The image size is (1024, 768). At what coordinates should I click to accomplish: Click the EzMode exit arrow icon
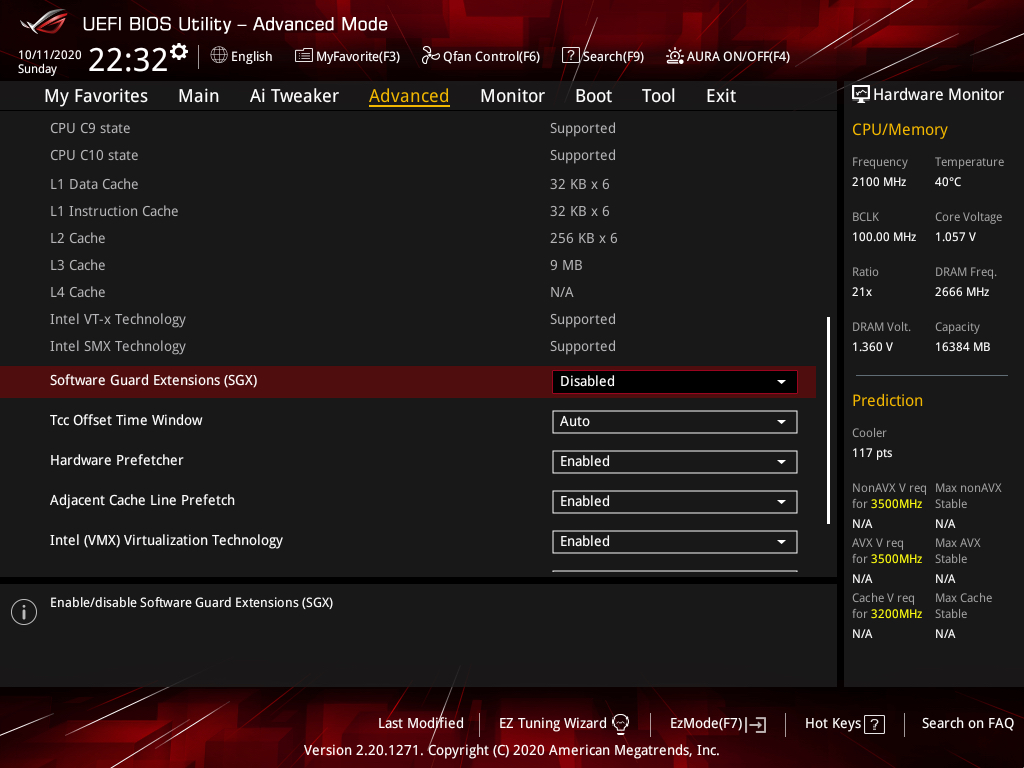click(x=756, y=724)
